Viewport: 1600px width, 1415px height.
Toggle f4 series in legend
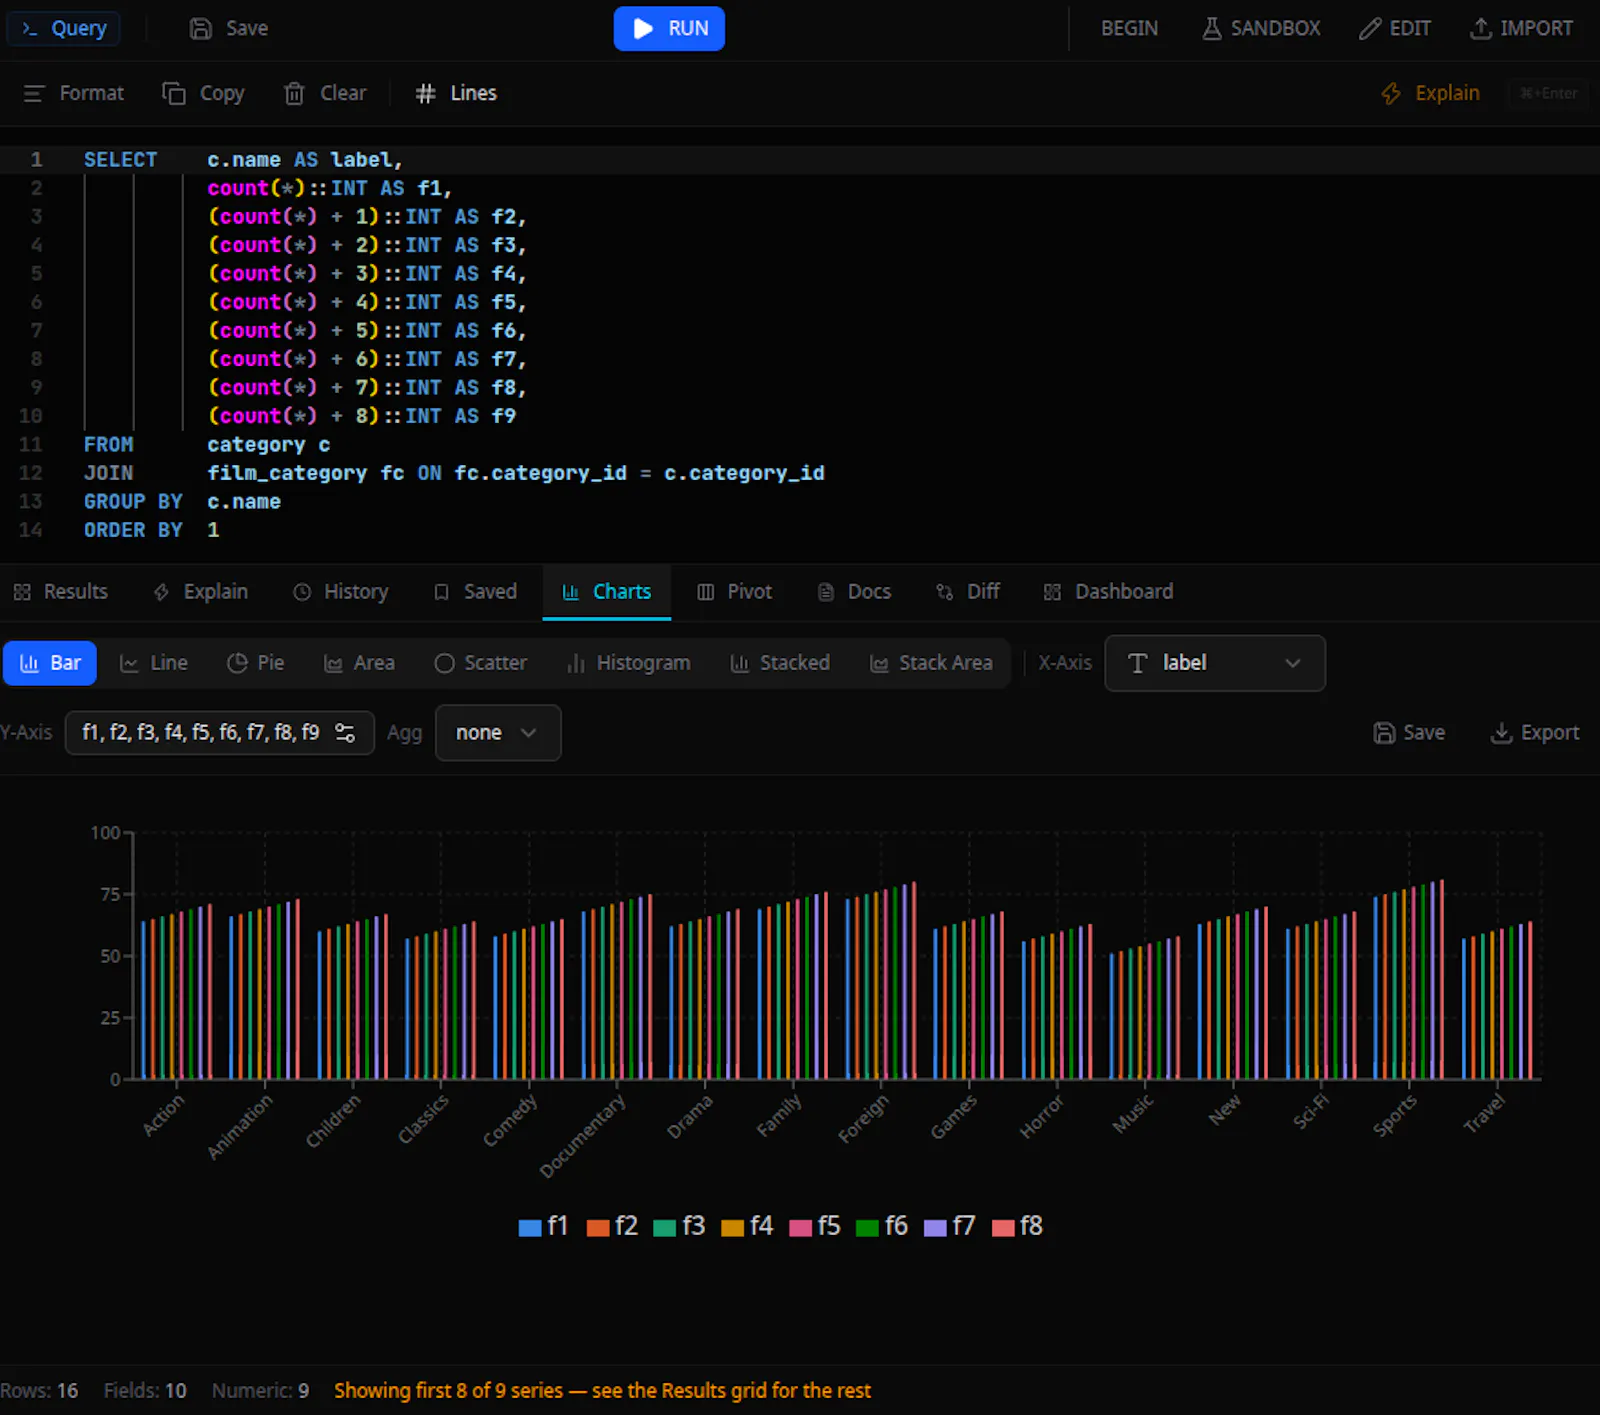tap(747, 1227)
